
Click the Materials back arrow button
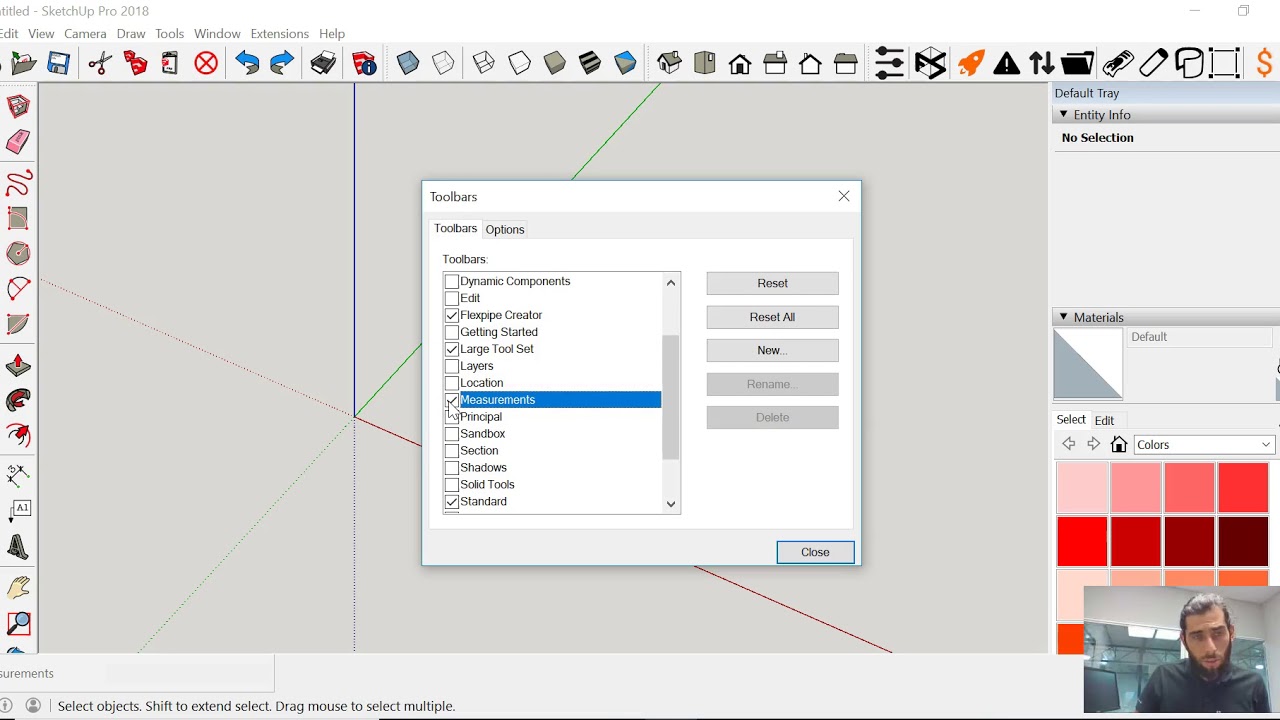click(x=1069, y=445)
